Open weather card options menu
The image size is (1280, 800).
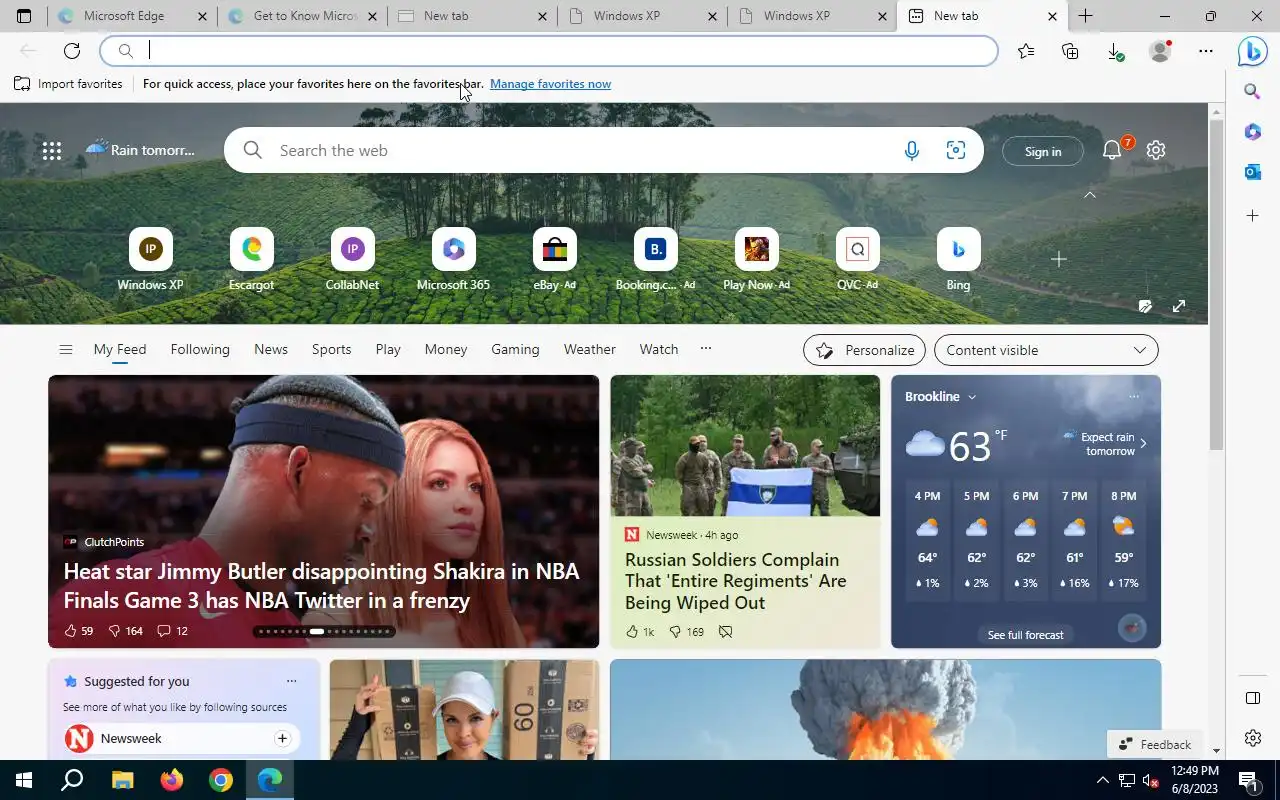[x=1134, y=397]
